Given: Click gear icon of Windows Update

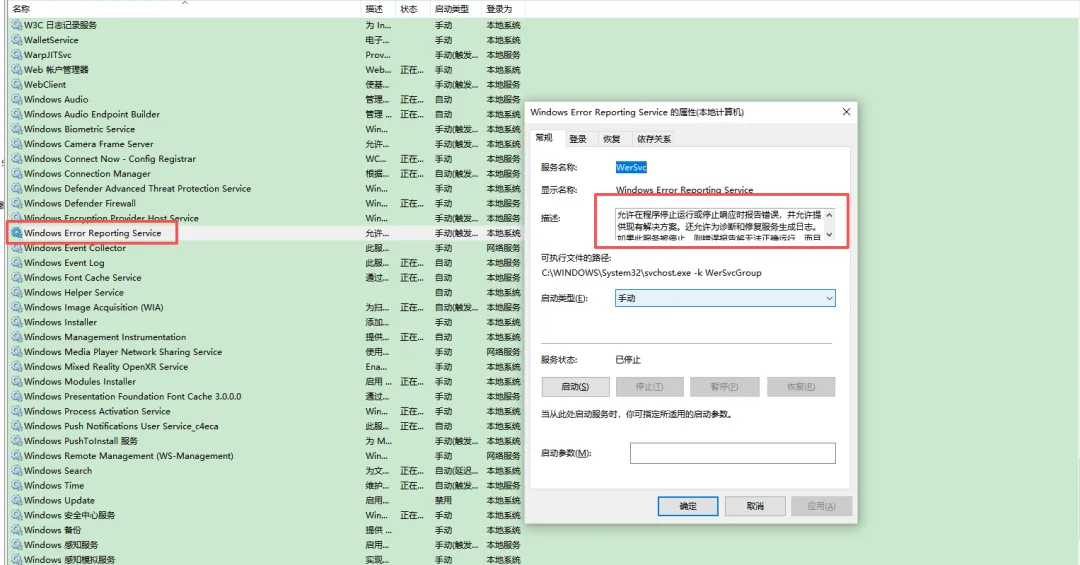Looking at the screenshot, I should coord(17,500).
